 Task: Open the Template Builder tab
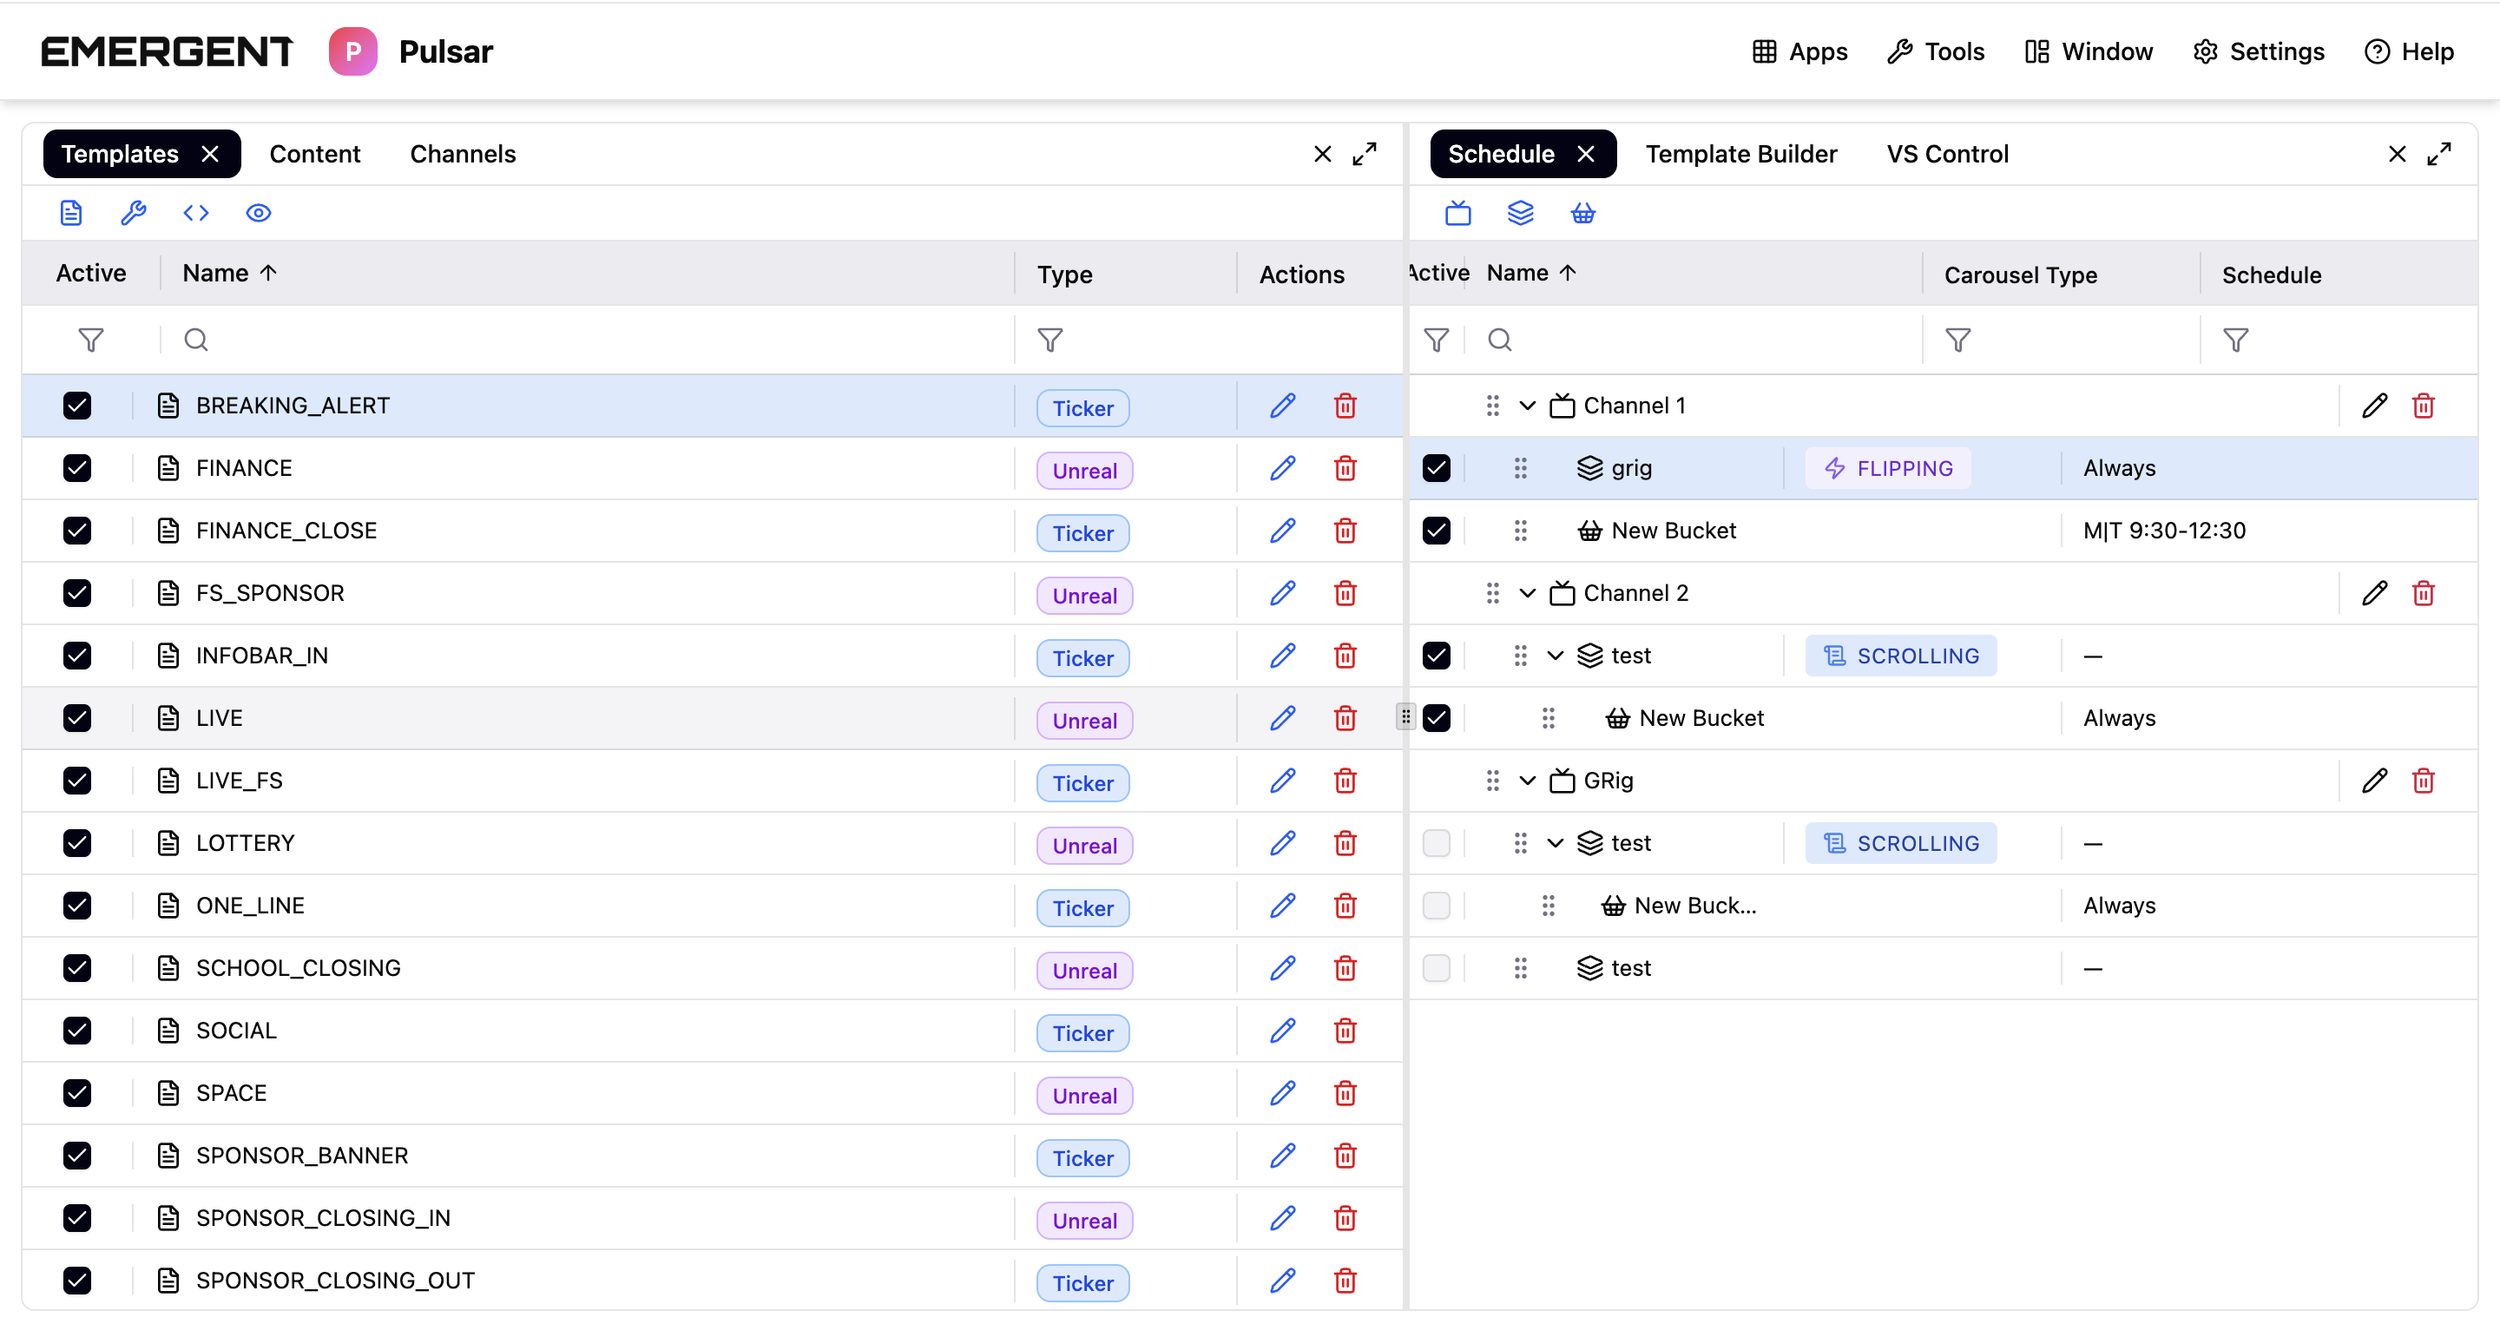pyautogui.click(x=1741, y=154)
